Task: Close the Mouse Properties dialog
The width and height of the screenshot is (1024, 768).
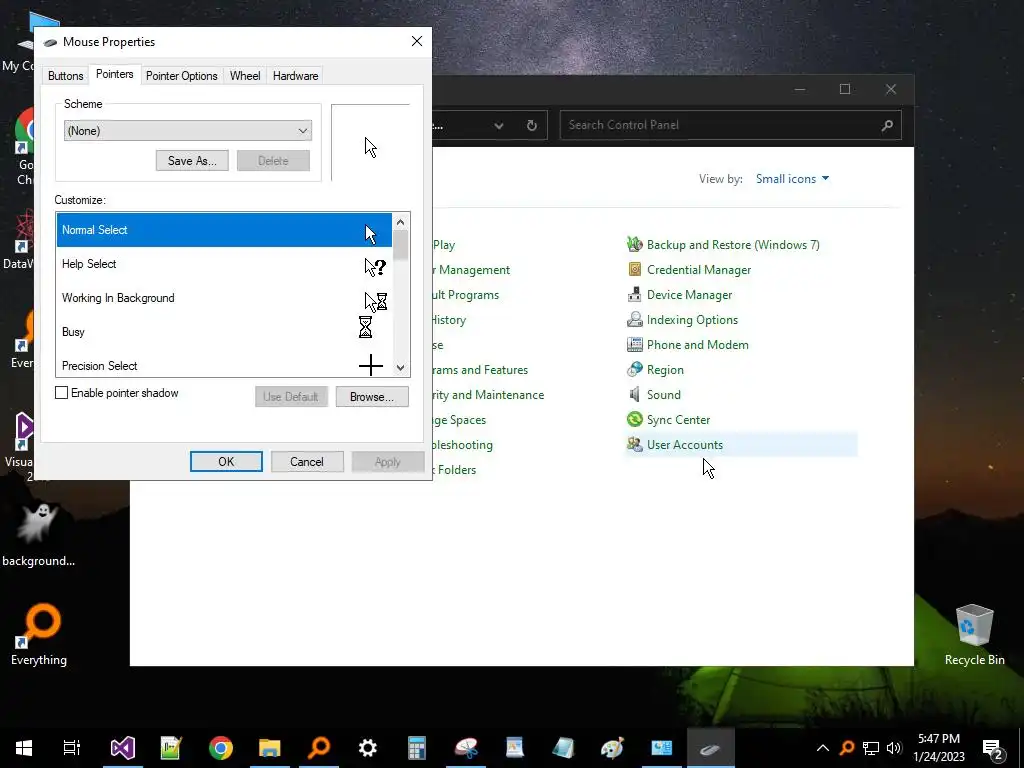Action: (x=417, y=41)
